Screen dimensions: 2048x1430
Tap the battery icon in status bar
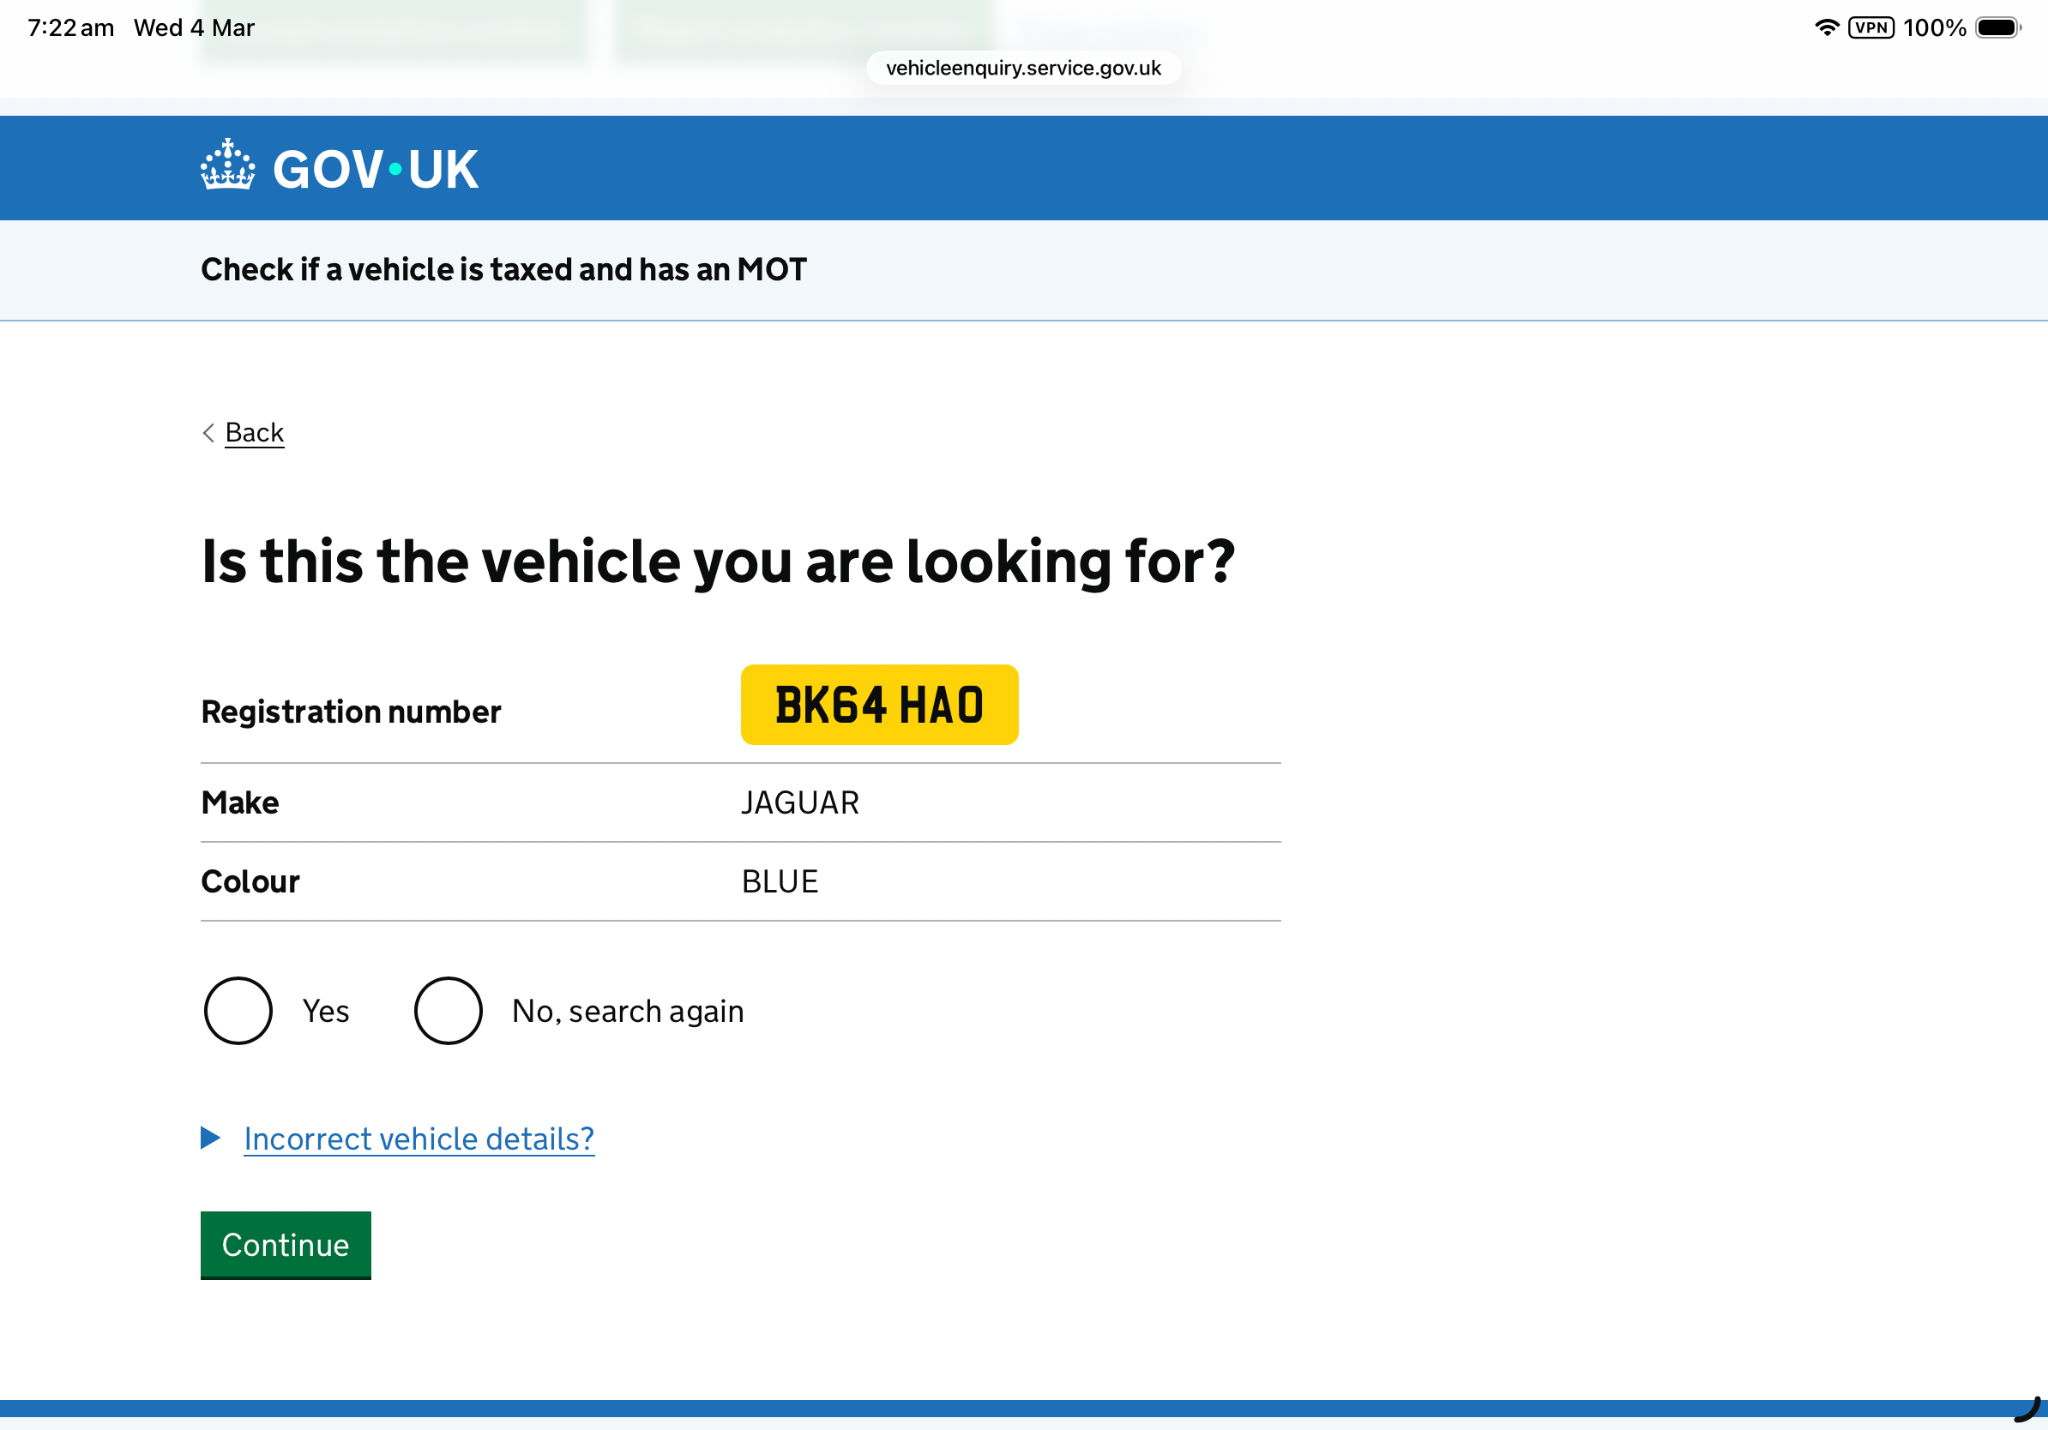[x=1997, y=28]
